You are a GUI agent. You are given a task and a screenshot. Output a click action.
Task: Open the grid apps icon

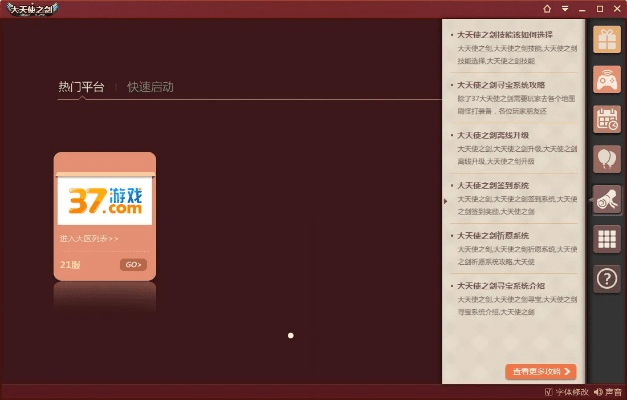[607, 239]
